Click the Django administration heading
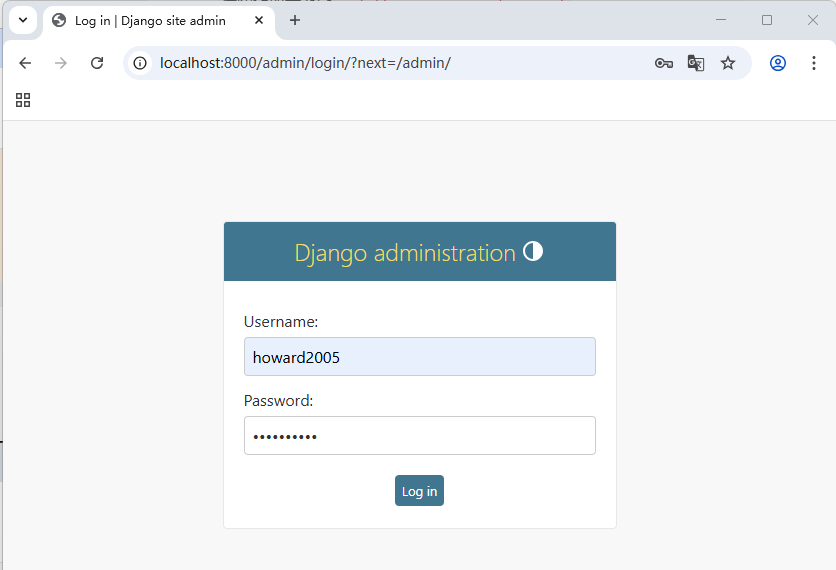 pos(405,253)
